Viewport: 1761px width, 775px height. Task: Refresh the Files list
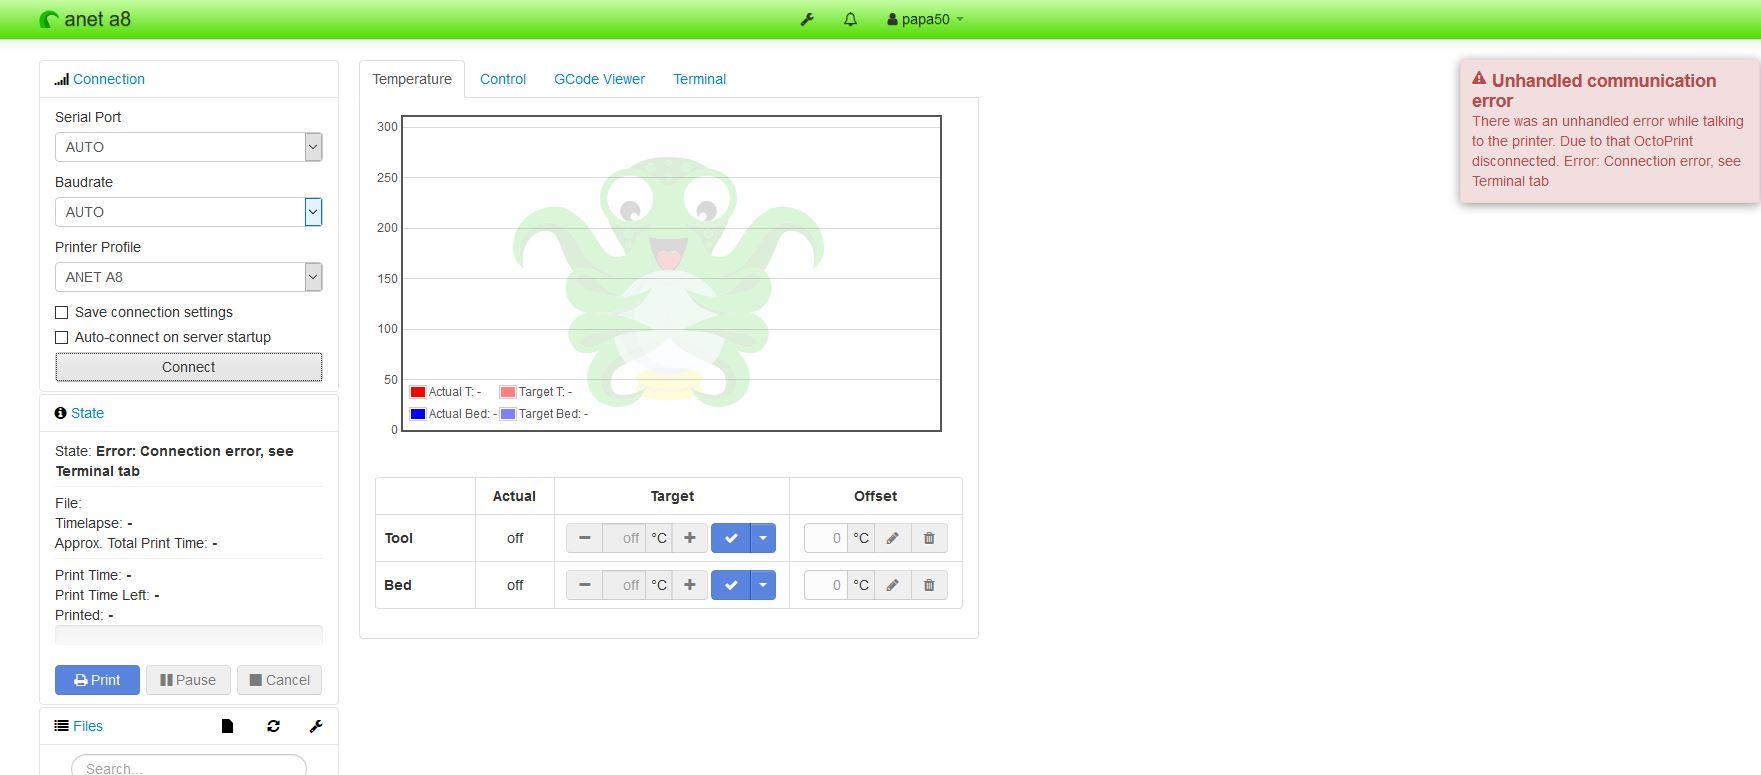pos(273,726)
